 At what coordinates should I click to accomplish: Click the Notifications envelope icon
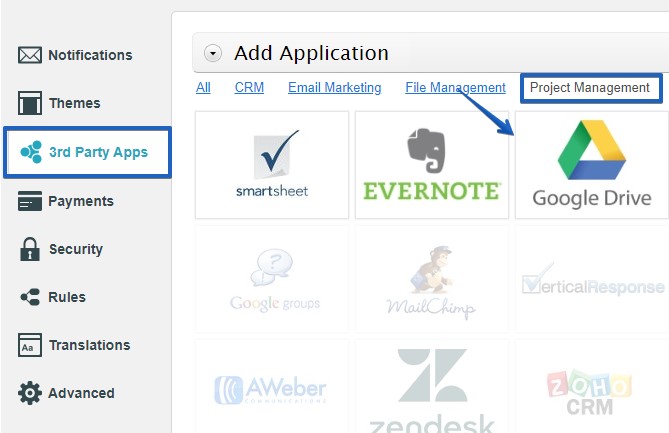pos(30,55)
